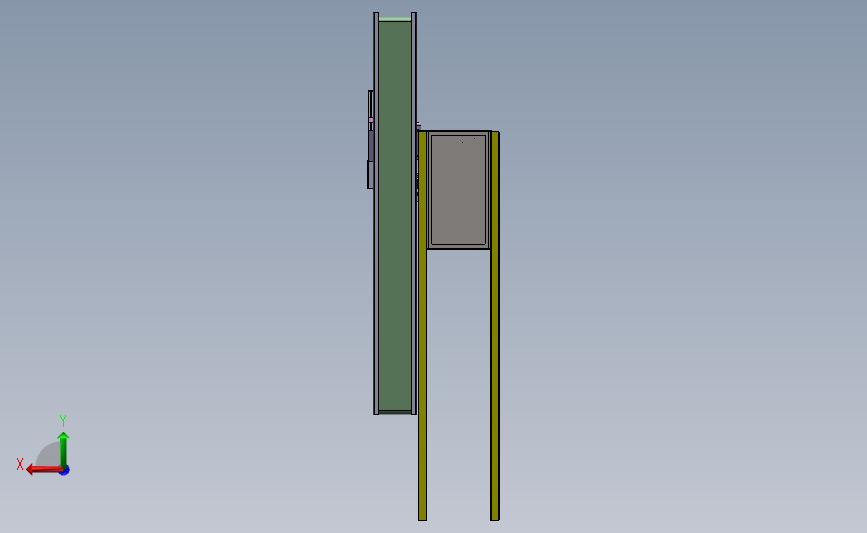867x533 pixels.
Task: Click the blue Z axis dot of the triad
Action: coord(65,471)
